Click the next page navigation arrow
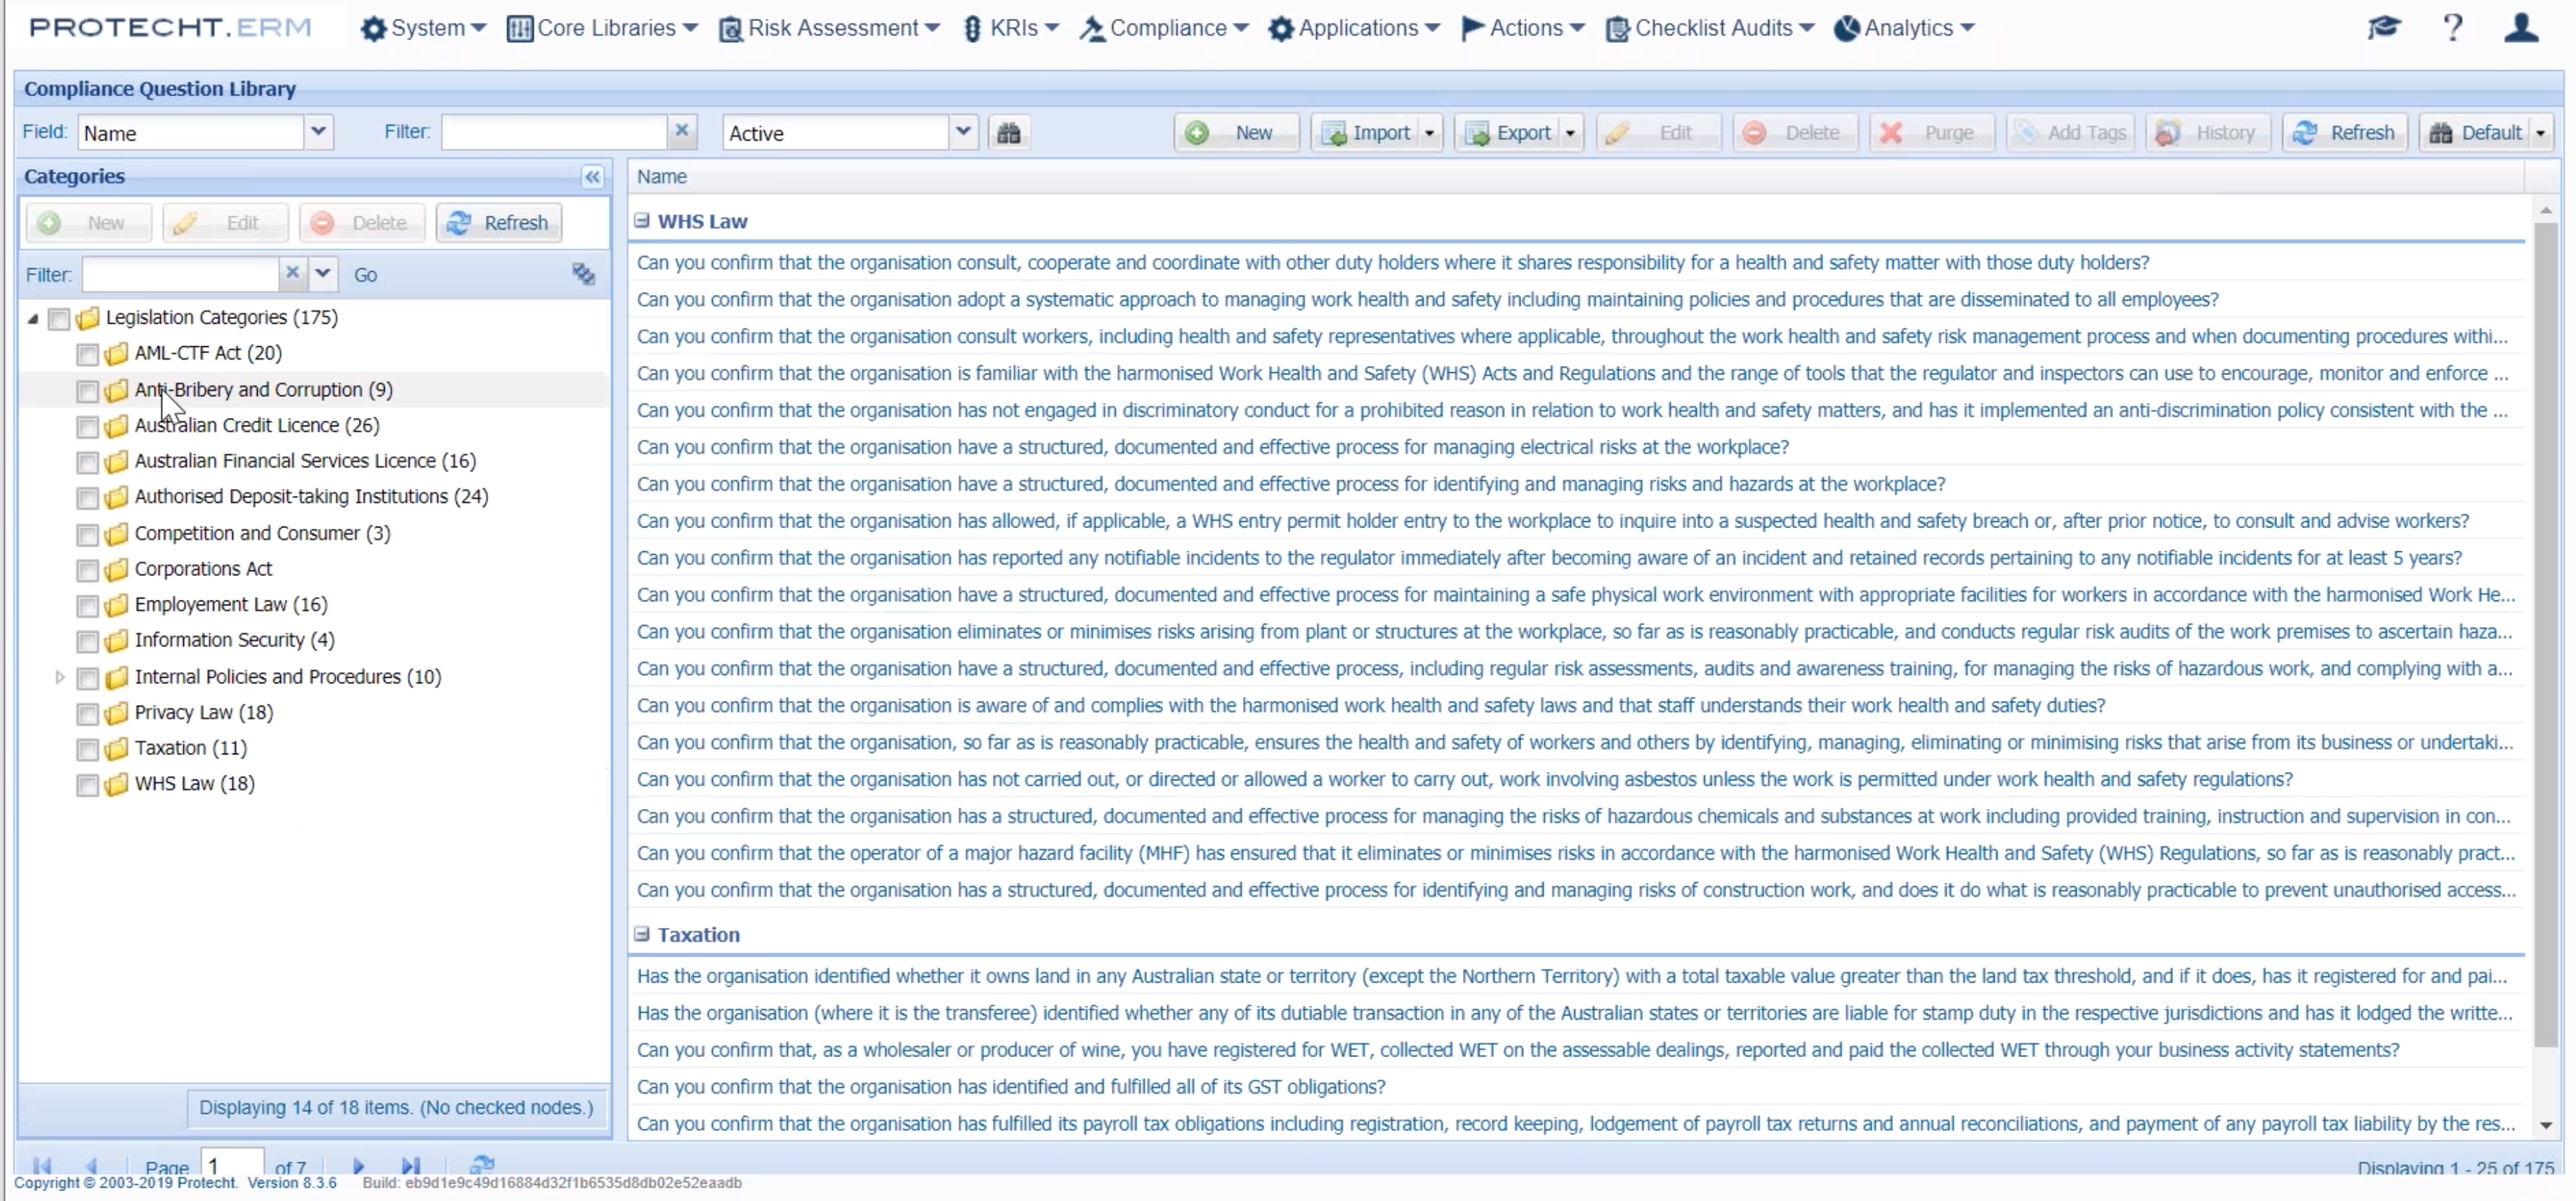 point(358,1167)
